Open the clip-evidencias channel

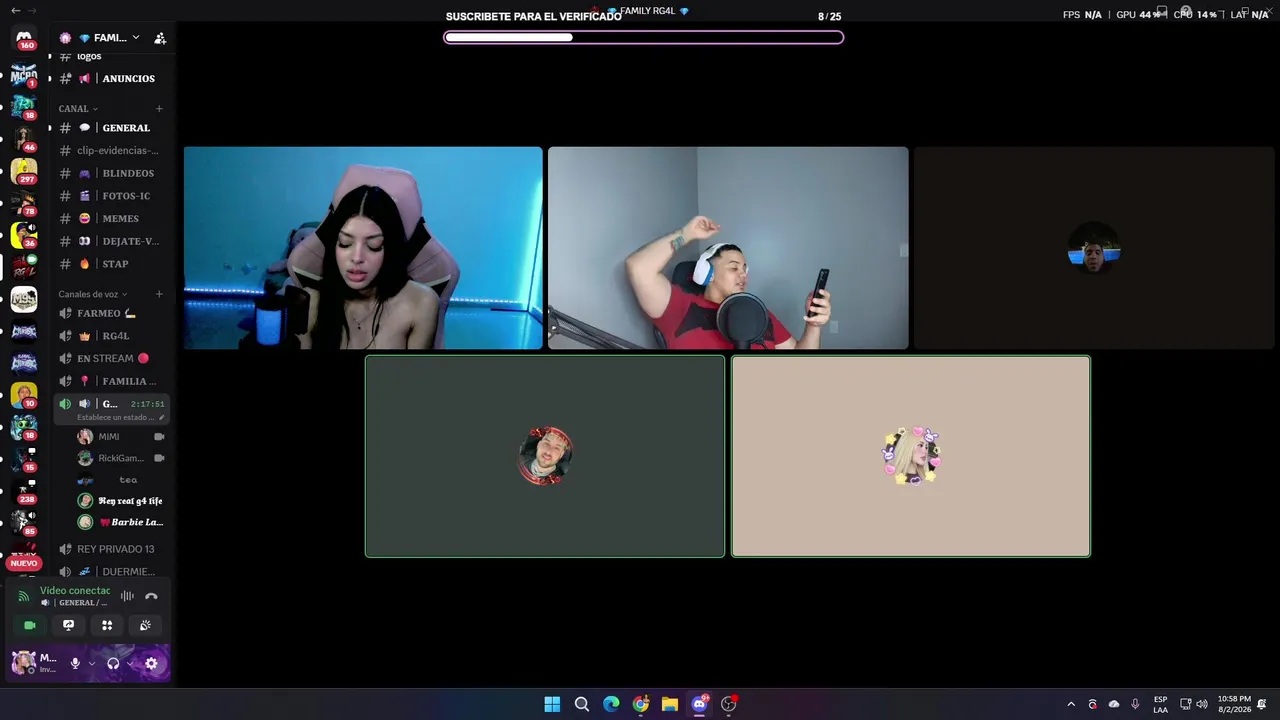tap(111, 150)
